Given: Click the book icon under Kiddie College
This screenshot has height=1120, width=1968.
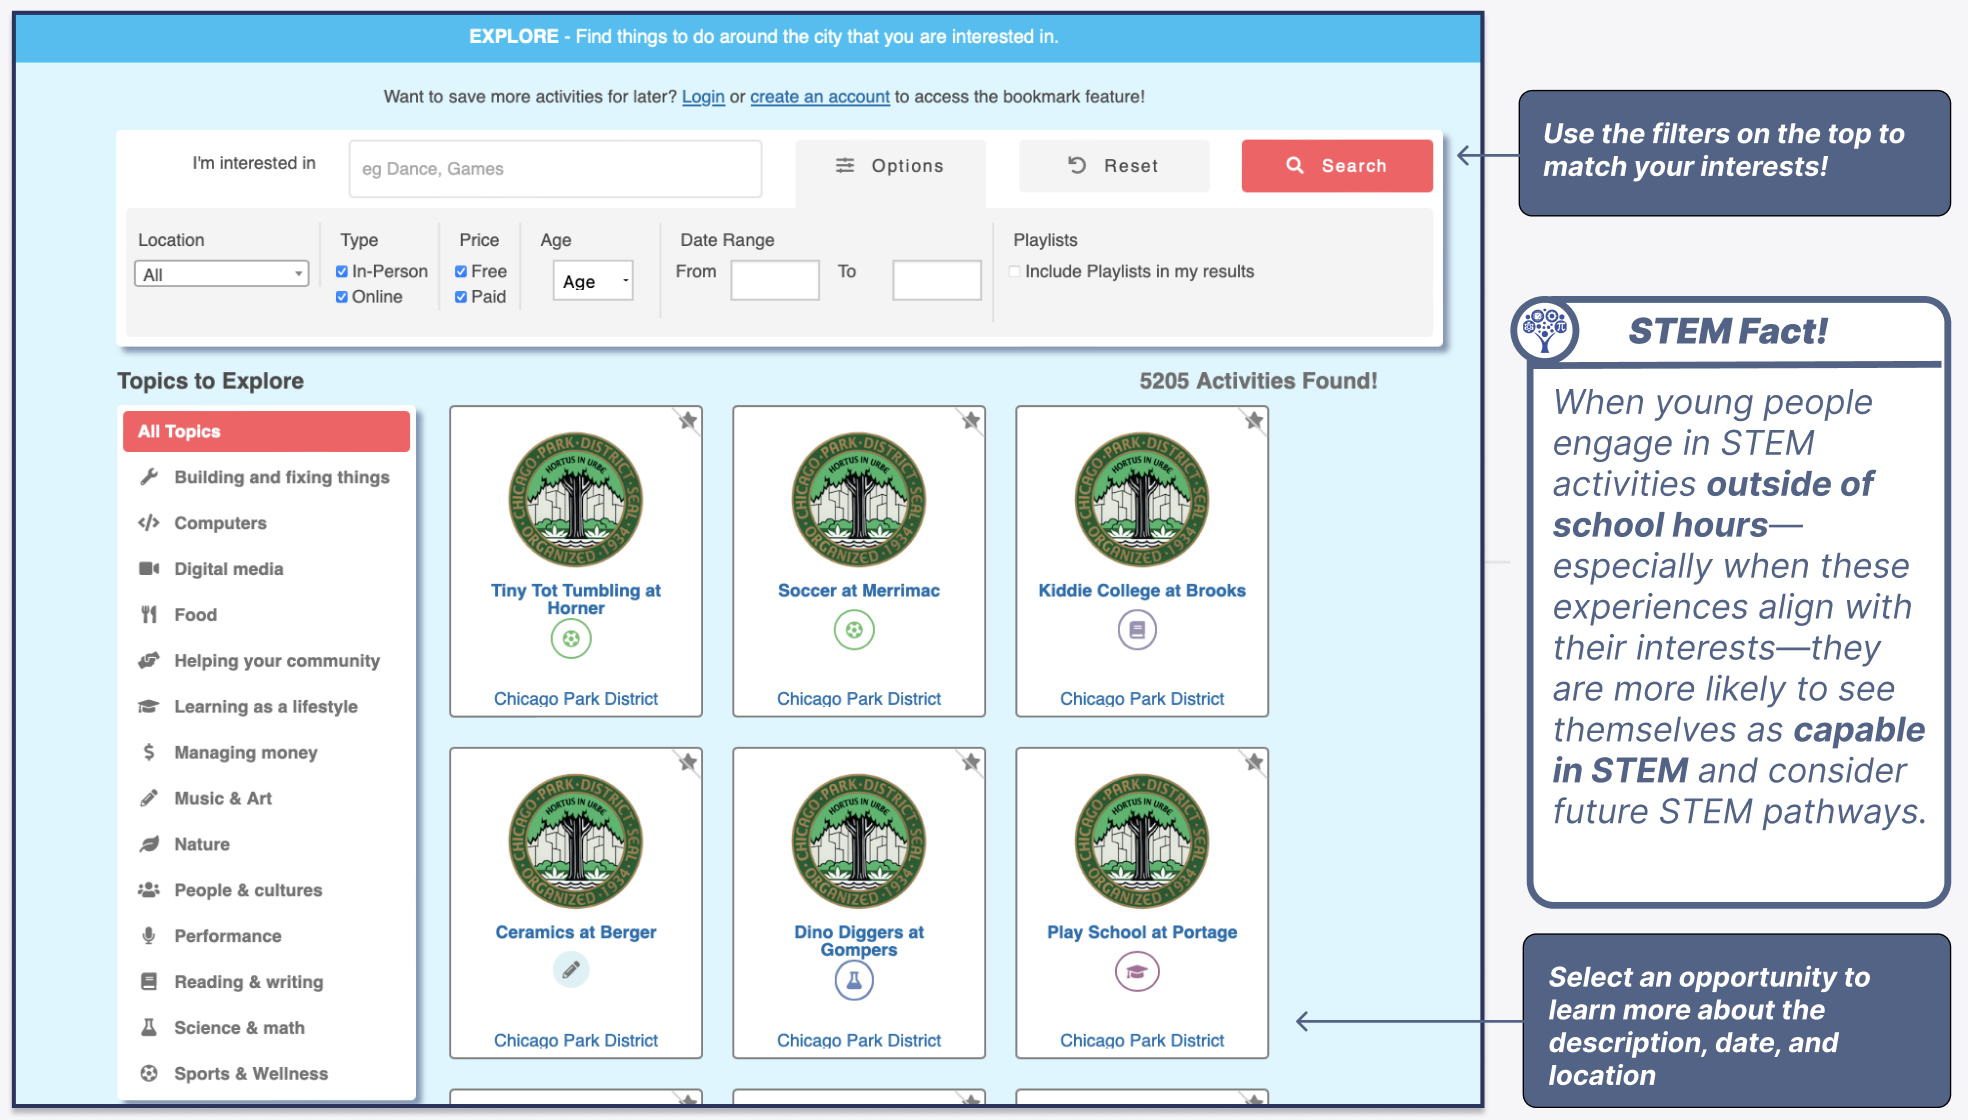Looking at the screenshot, I should point(1137,630).
